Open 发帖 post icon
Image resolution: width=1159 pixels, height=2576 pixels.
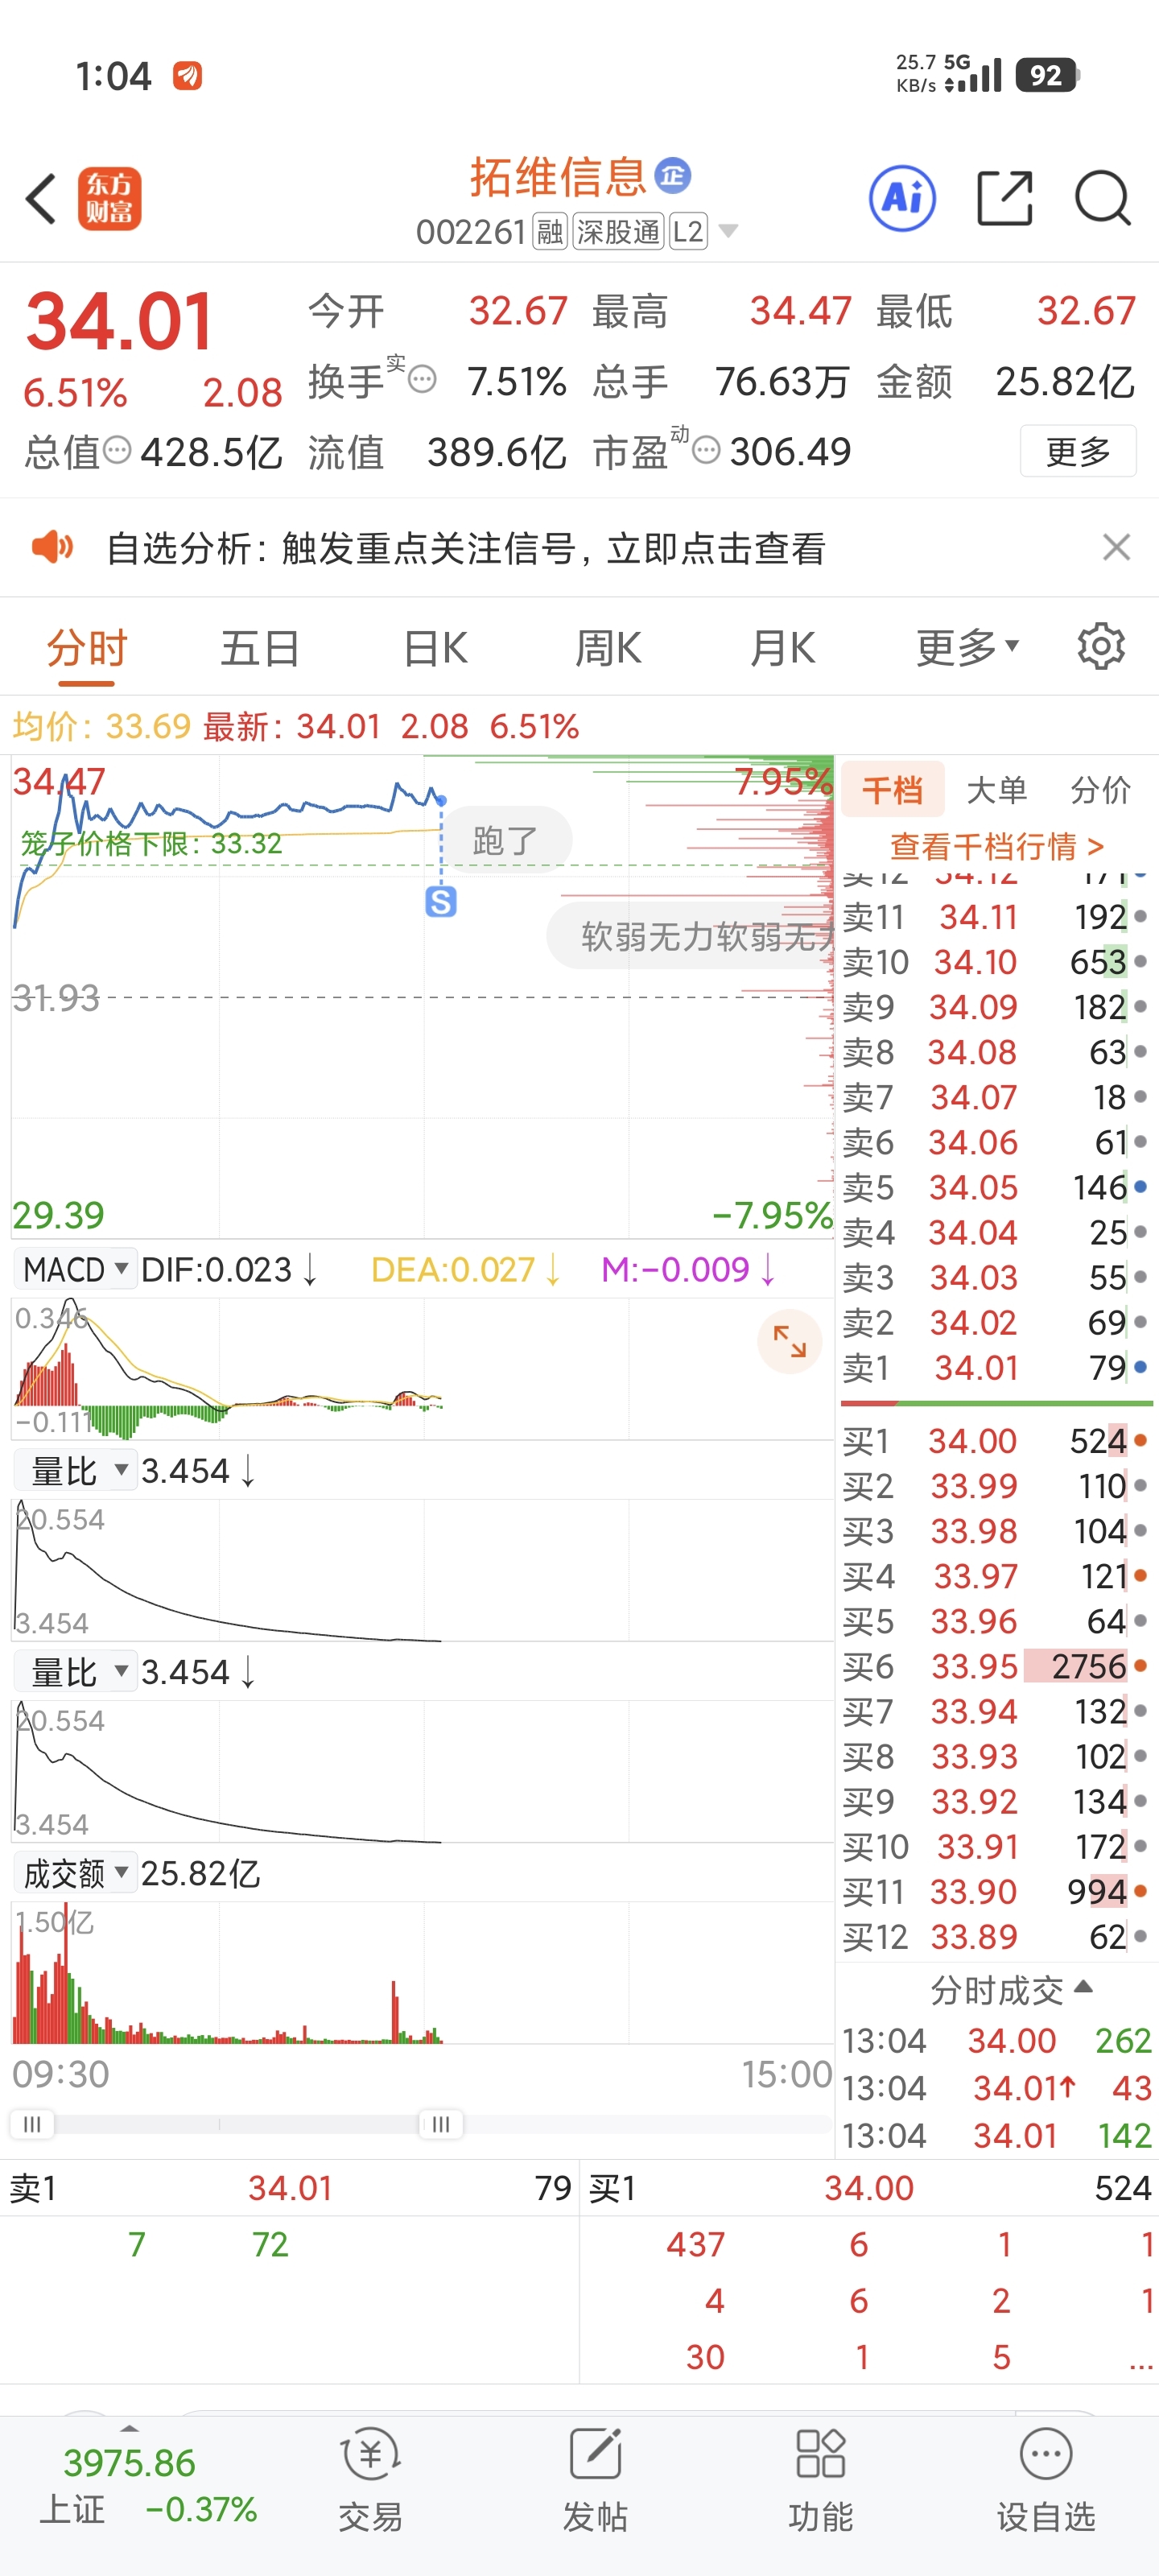(x=595, y=2480)
